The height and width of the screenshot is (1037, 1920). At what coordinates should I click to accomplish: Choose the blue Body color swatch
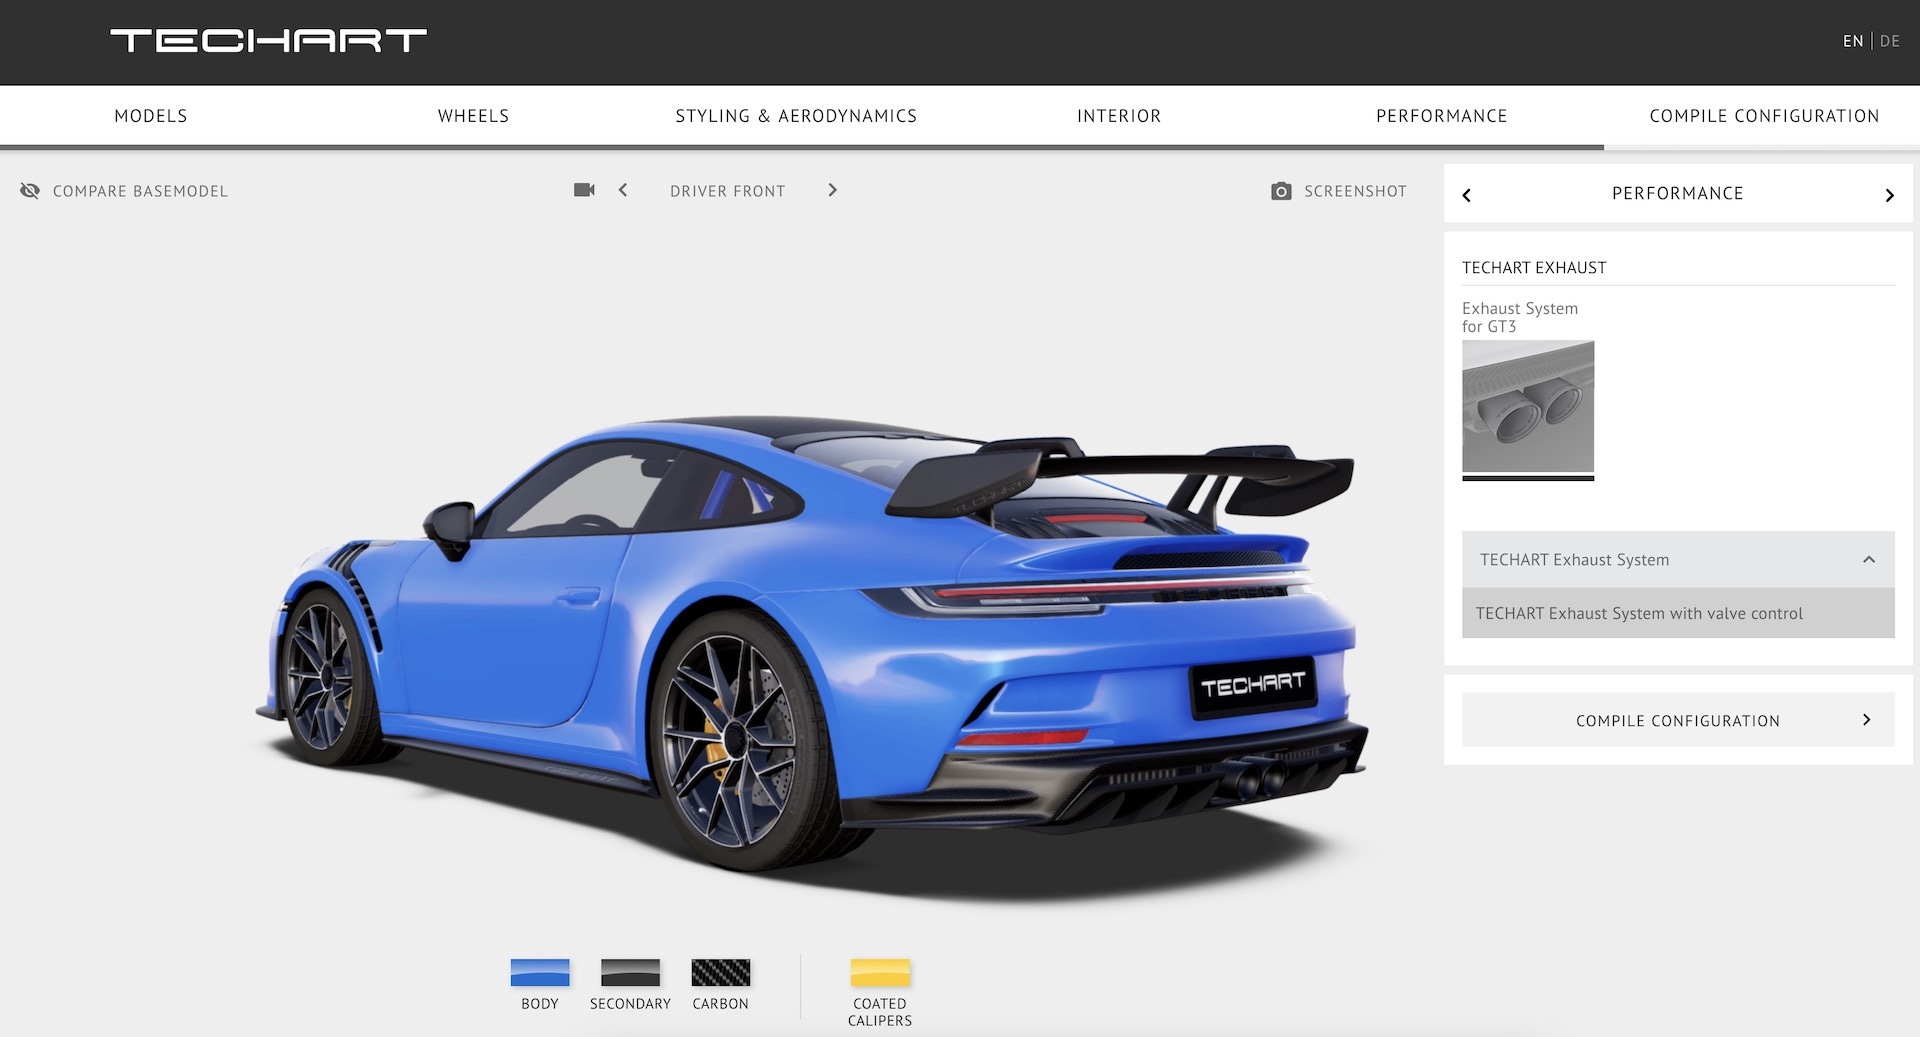click(x=540, y=973)
